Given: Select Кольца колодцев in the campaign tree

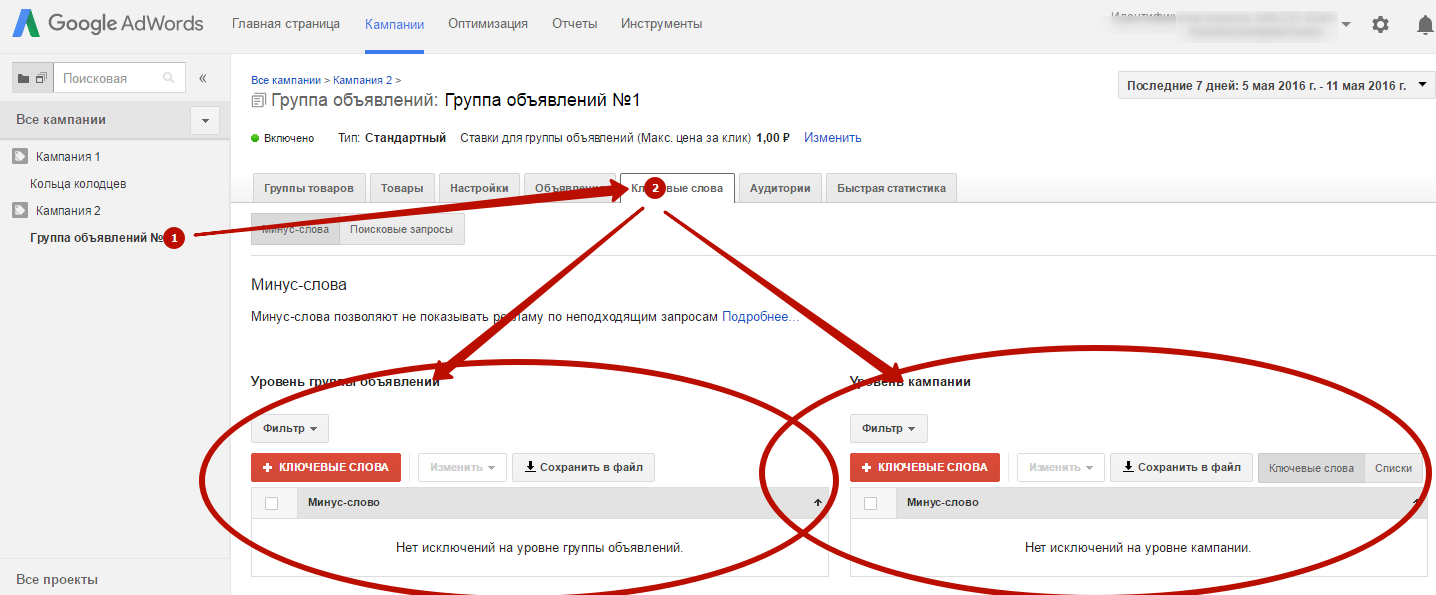Looking at the screenshot, I should coord(78,184).
